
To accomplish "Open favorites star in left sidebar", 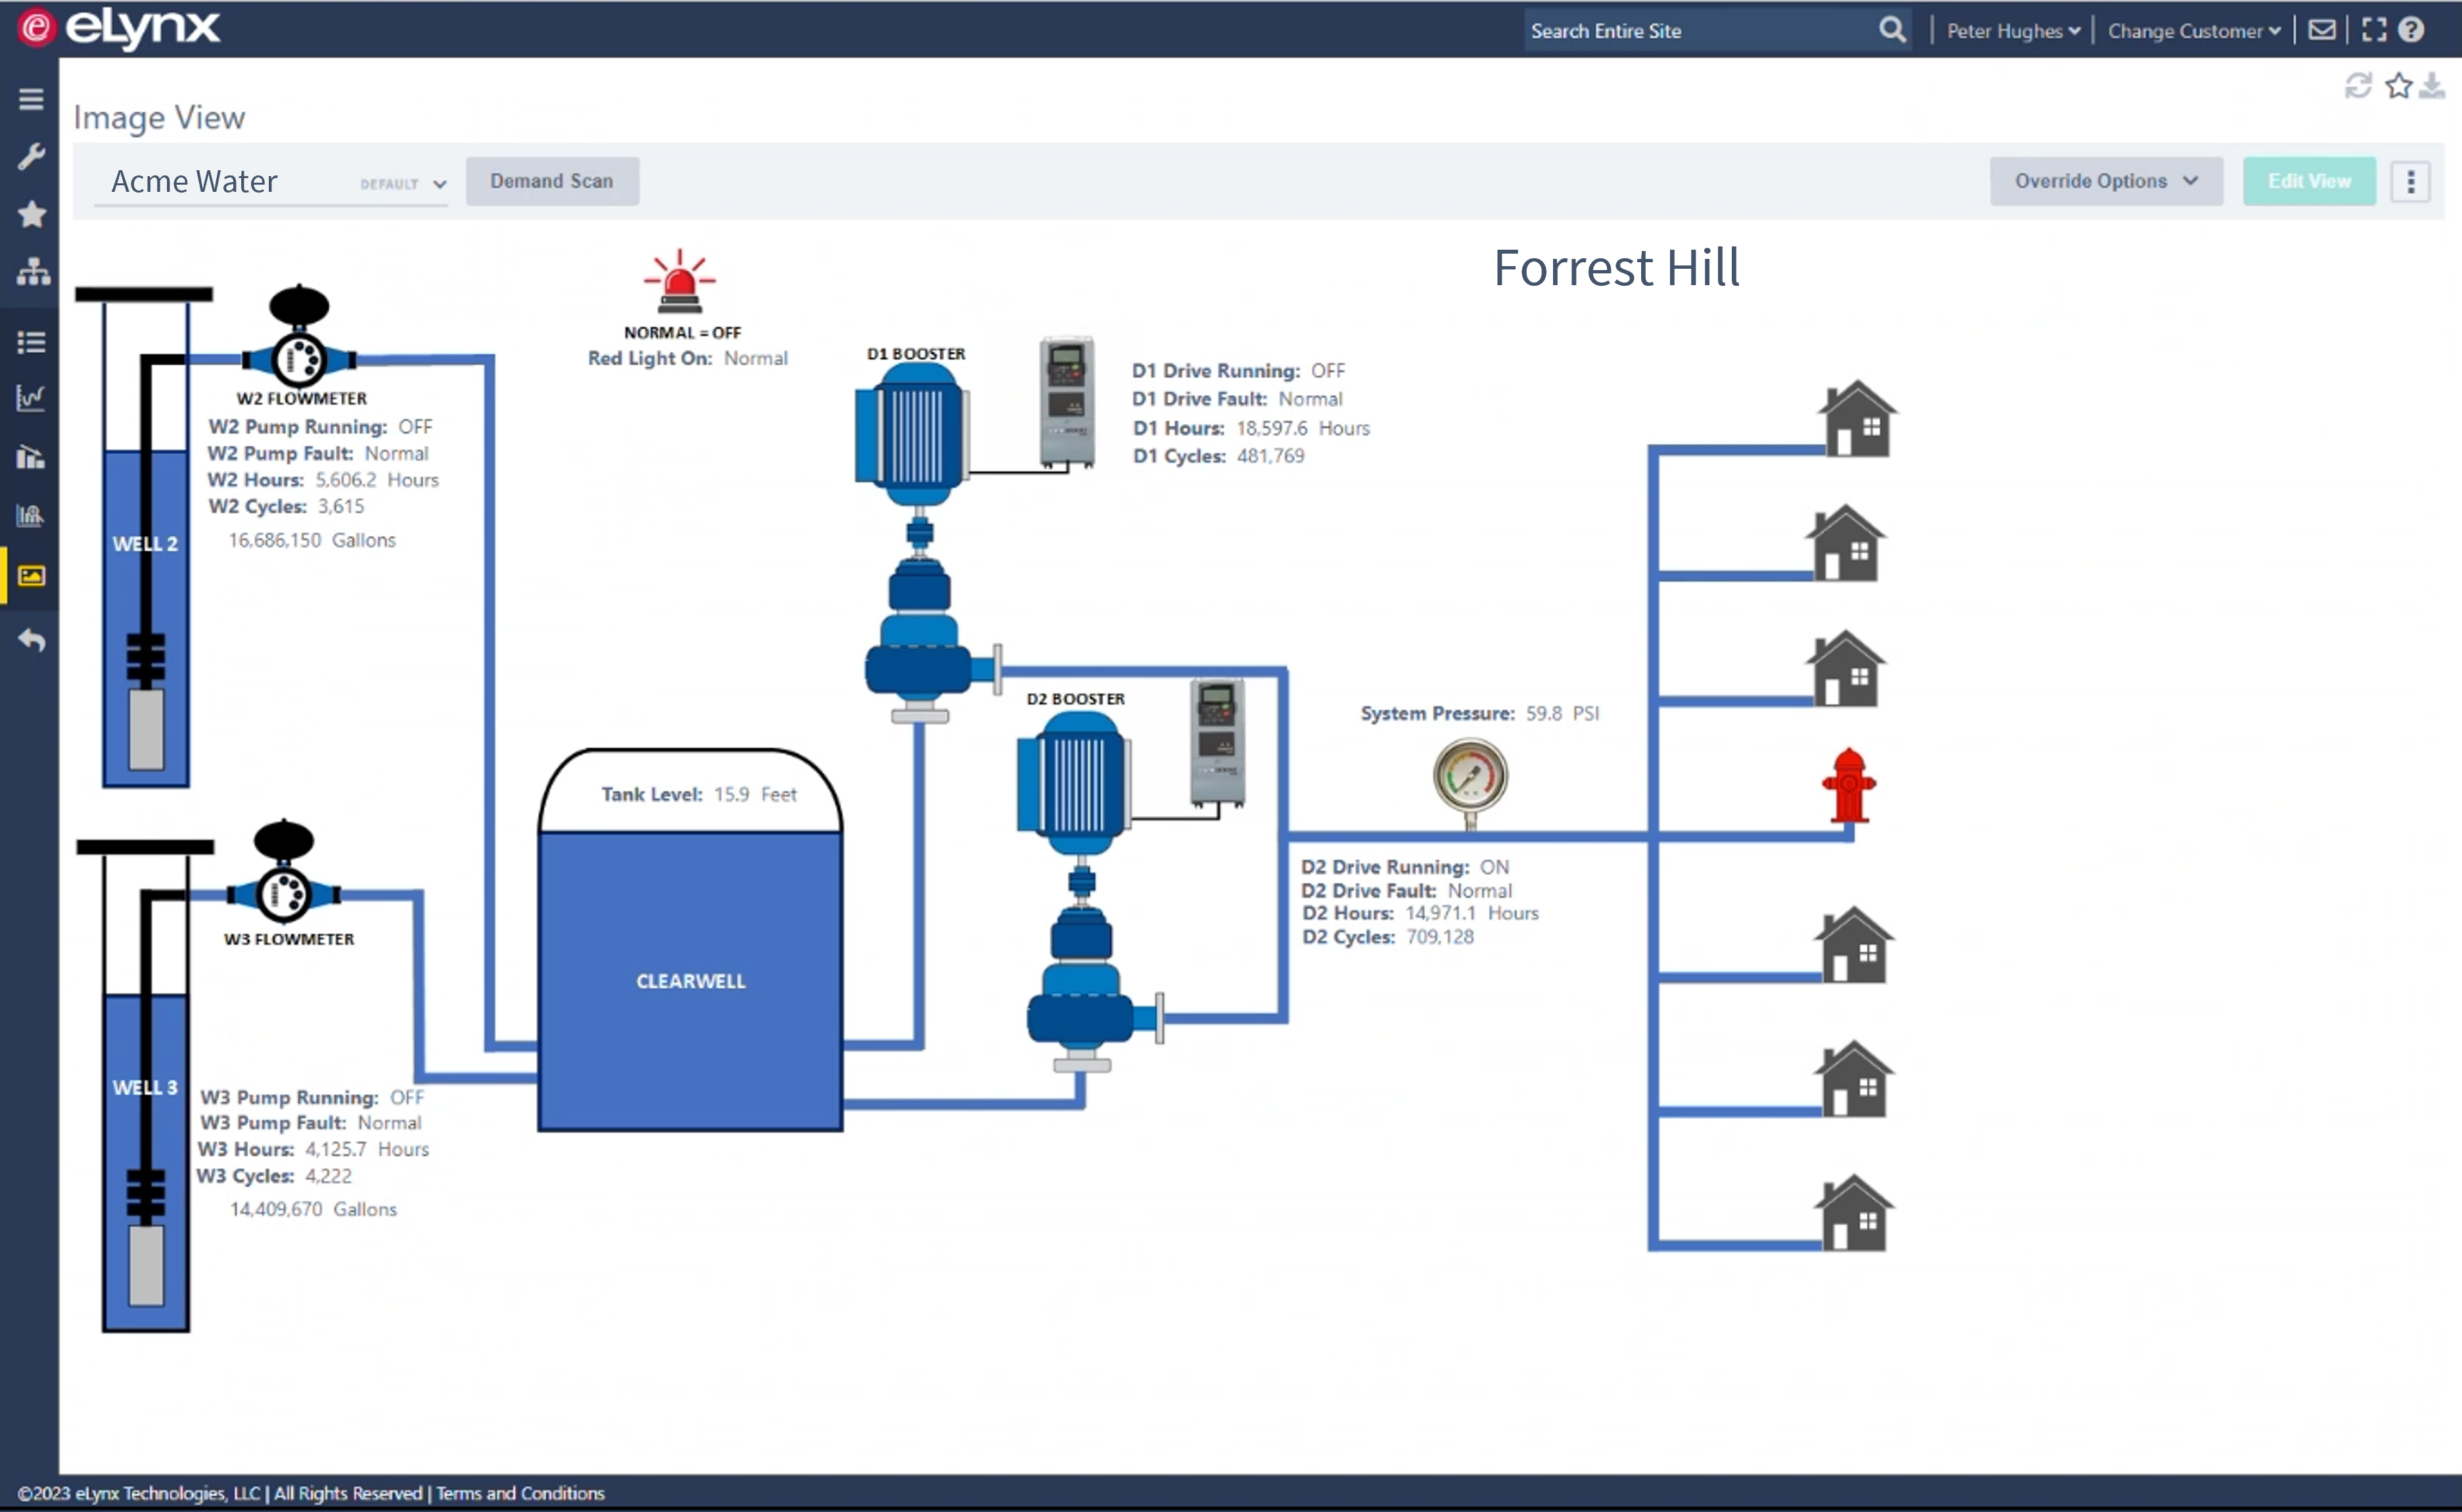I will click(31, 214).
